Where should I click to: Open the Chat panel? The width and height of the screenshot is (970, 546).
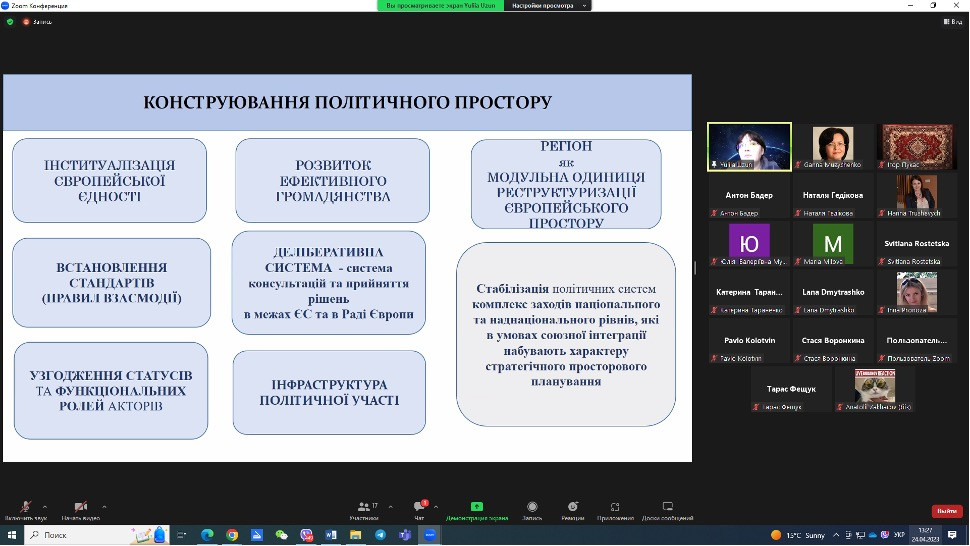(x=419, y=510)
